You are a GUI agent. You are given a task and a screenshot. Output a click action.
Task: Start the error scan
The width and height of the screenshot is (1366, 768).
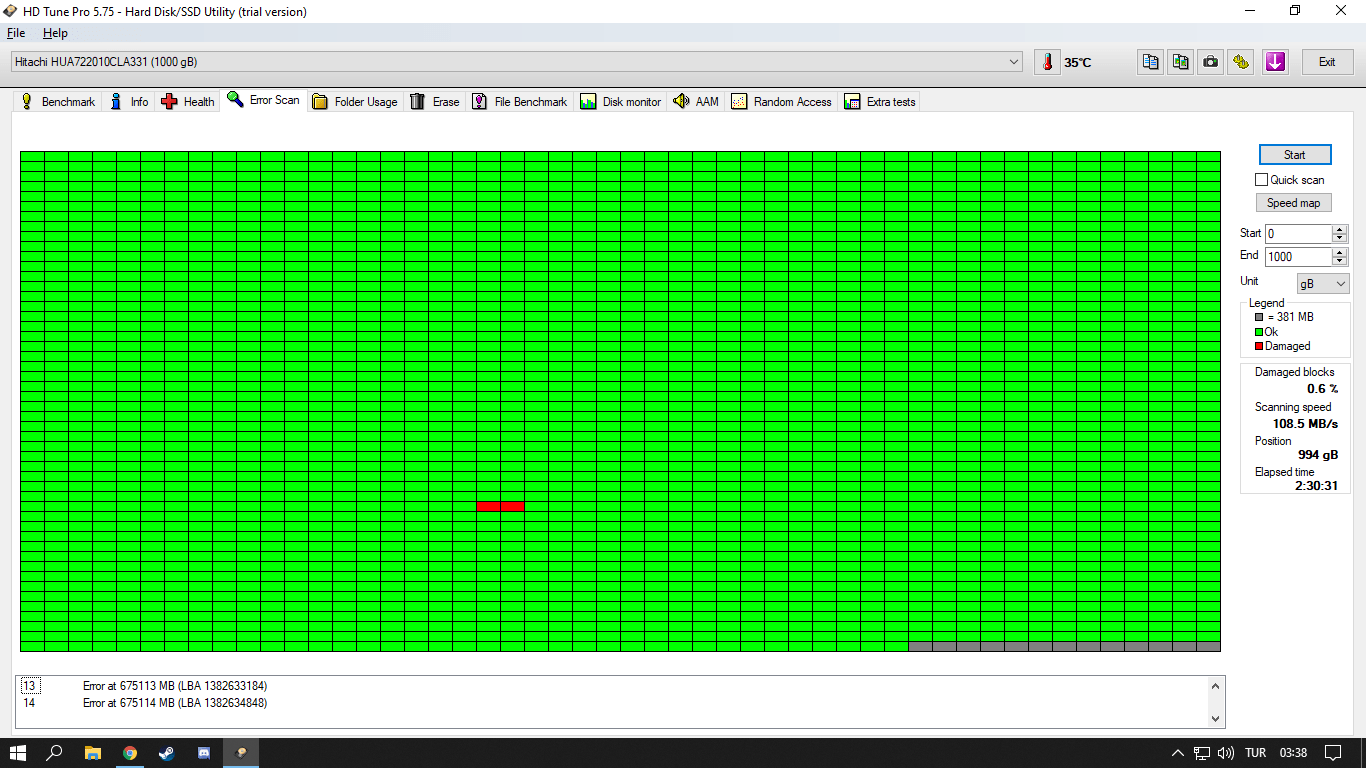[1295, 155]
